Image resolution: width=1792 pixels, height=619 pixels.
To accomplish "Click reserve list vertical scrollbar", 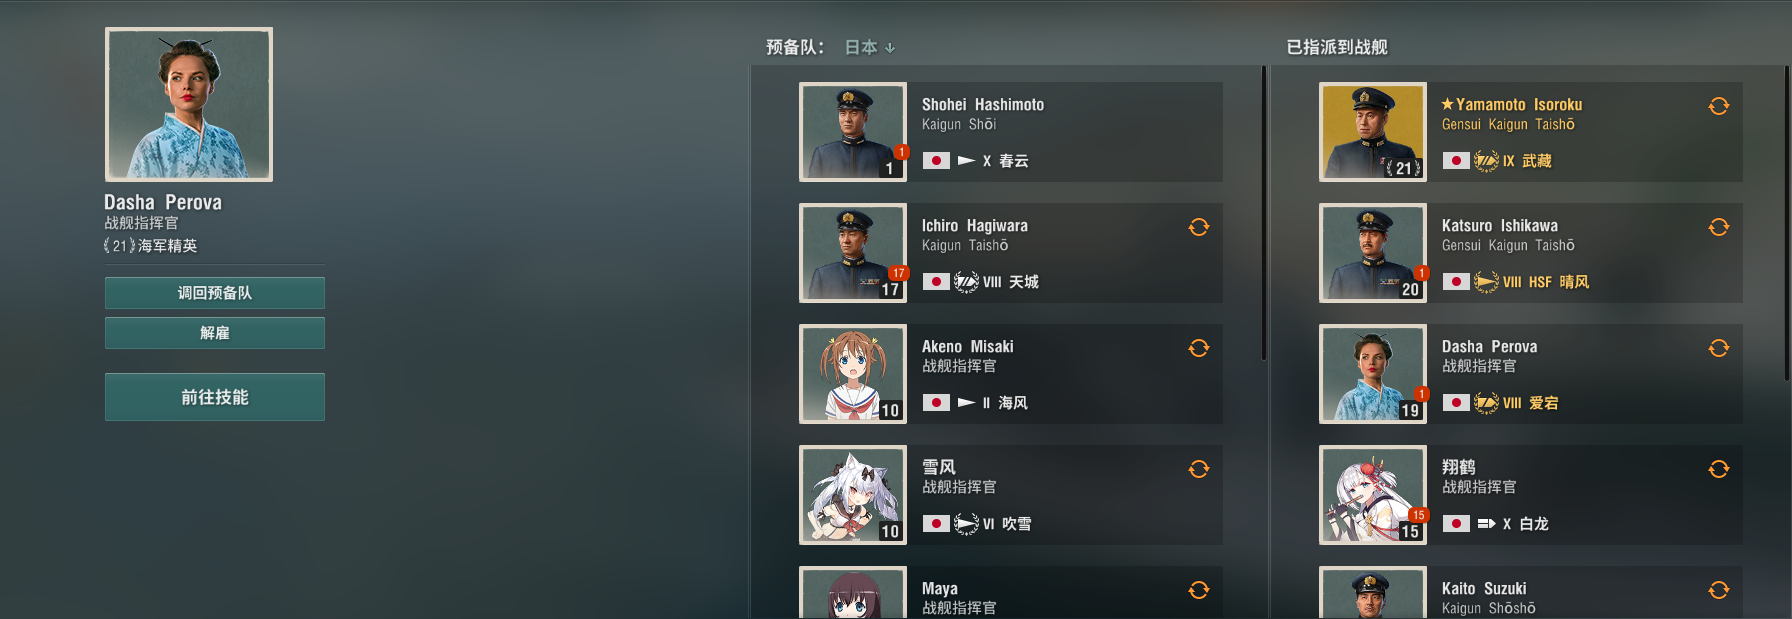I will coord(1264,213).
